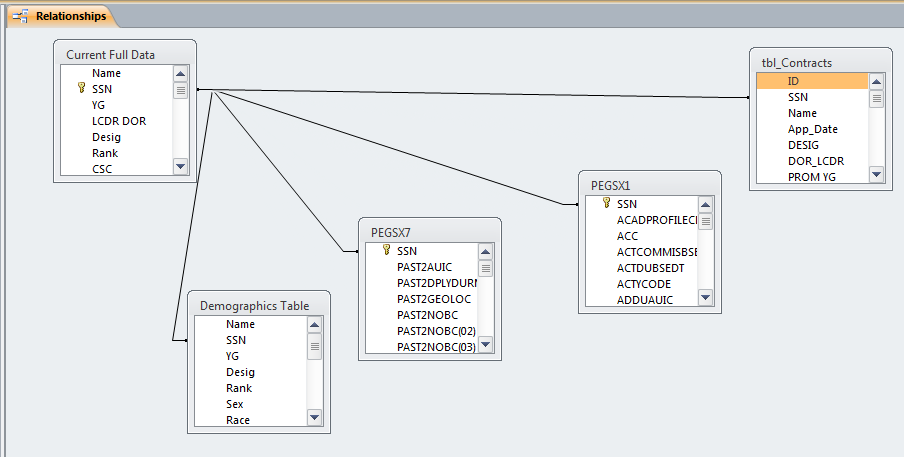Click scrollbar thumb in PEGSX7 list
Image resolution: width=904 pixels, height=457 pixels.
click(x=485, y=269)
